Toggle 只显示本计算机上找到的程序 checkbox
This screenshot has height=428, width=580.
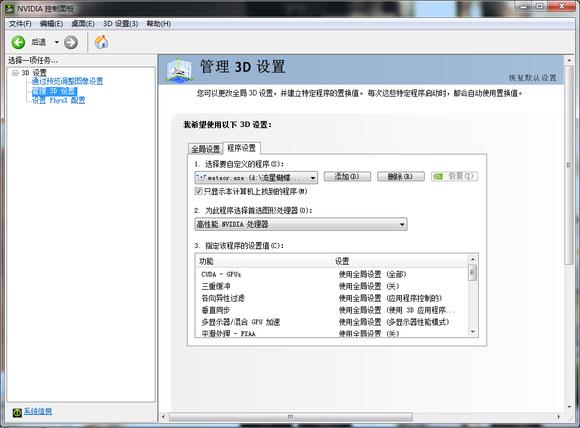pos(198,191)
